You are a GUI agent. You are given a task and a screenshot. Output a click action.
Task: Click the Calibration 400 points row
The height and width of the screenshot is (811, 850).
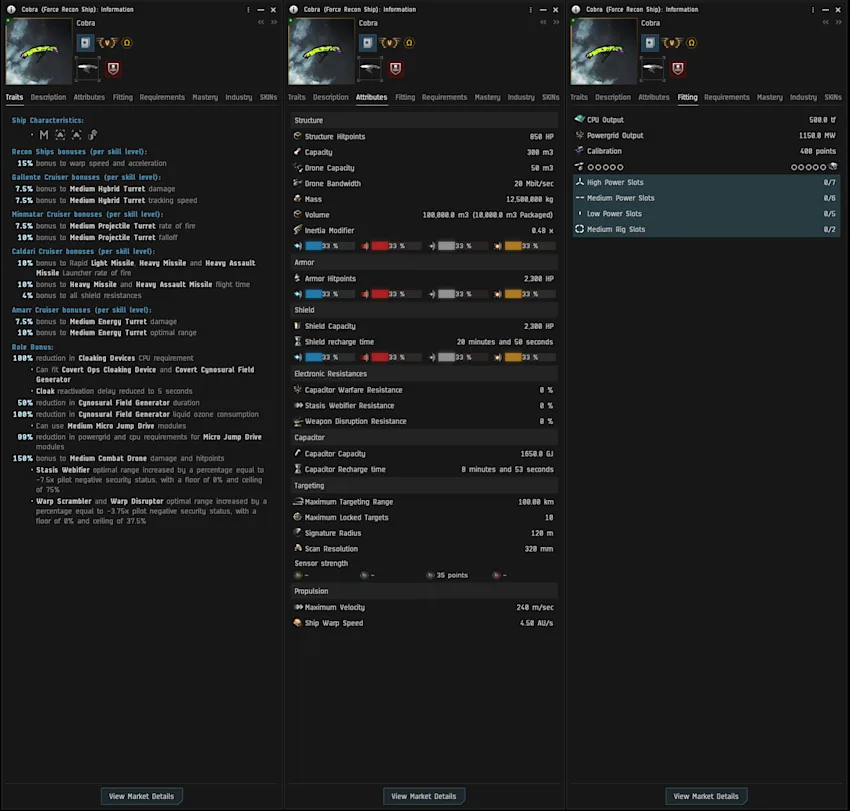pos(706,151)
